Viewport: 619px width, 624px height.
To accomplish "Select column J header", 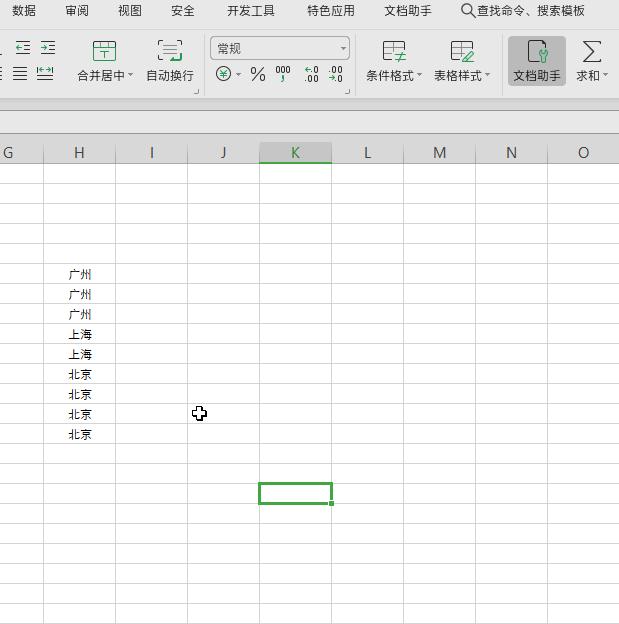I will [223, 152].
